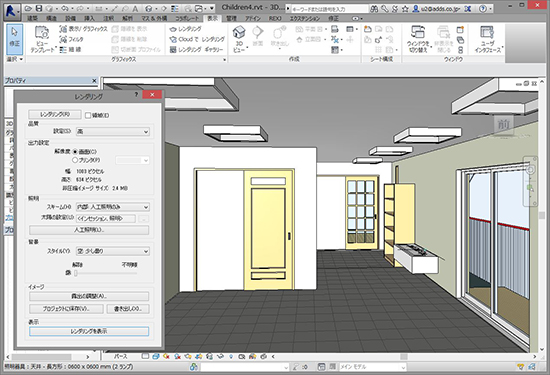550x375 pixels.
Task: Click 書き出し (Export) button
Action: tap(128, 309)
